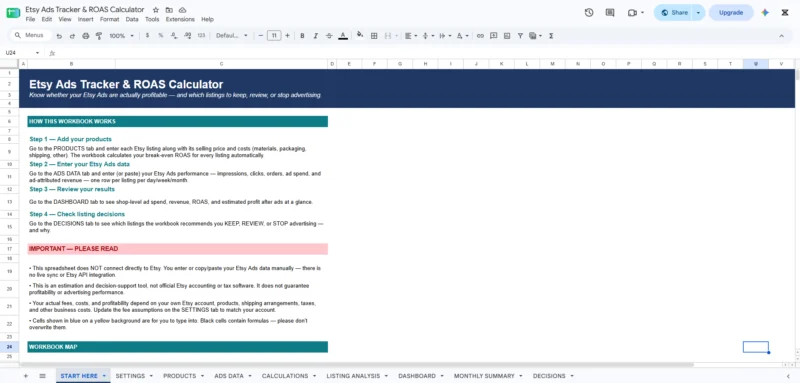
Task: Increase decimal places
Action: 187,36
